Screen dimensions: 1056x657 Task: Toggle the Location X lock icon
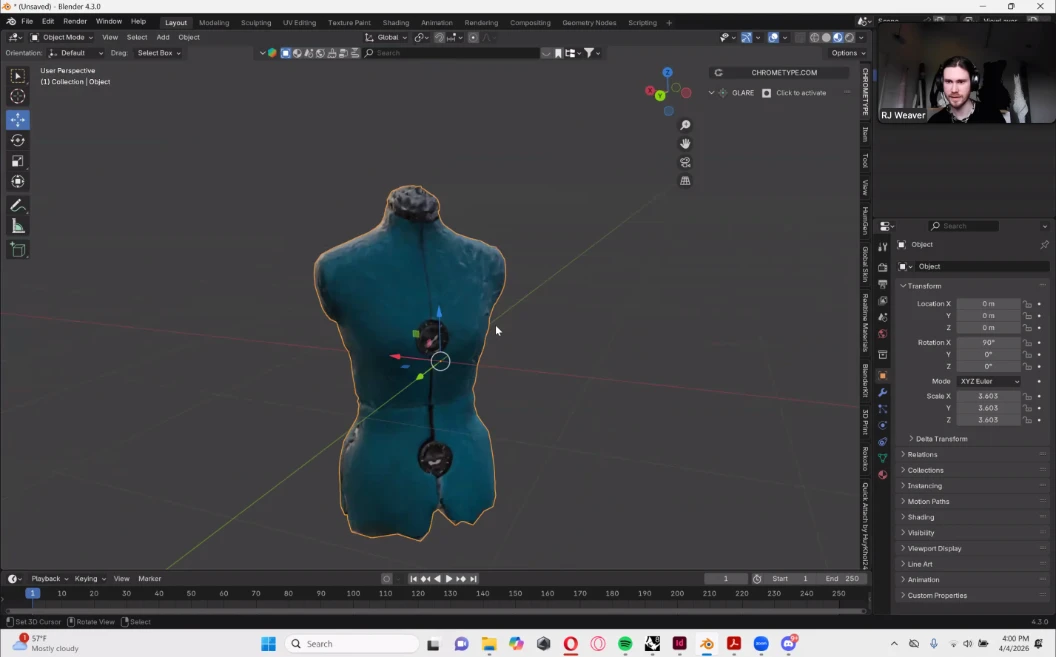click(1027, 304)
